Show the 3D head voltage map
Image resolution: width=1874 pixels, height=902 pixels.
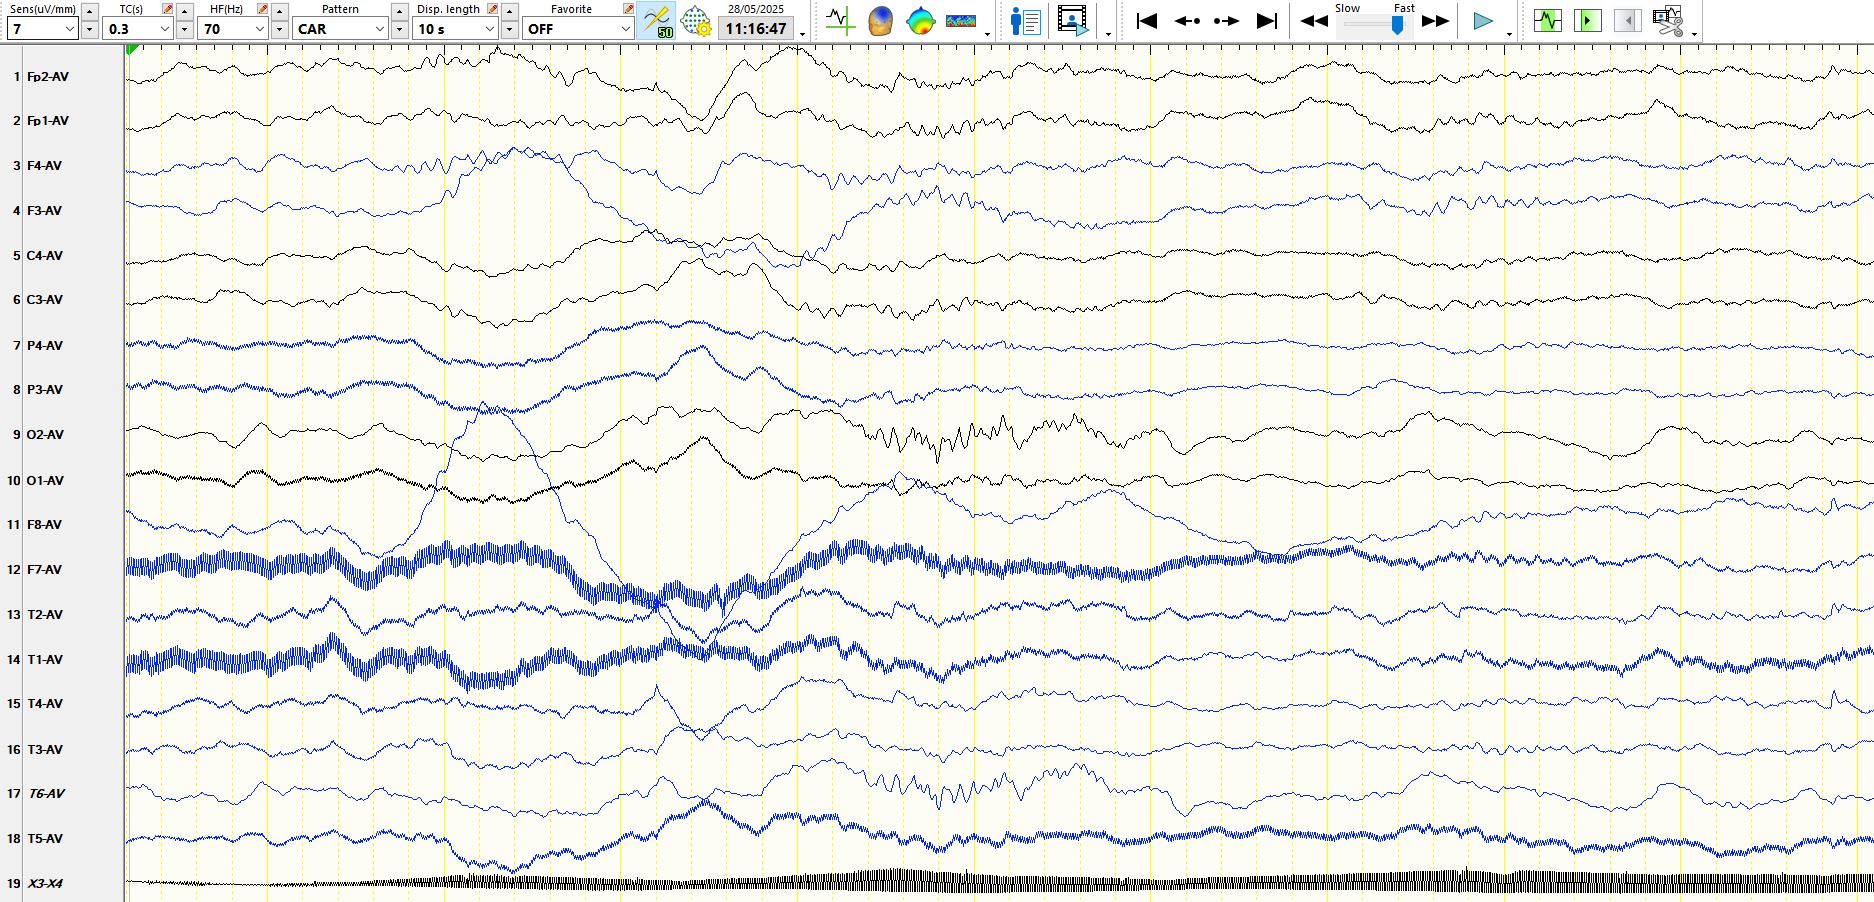[x=880, y=21]
